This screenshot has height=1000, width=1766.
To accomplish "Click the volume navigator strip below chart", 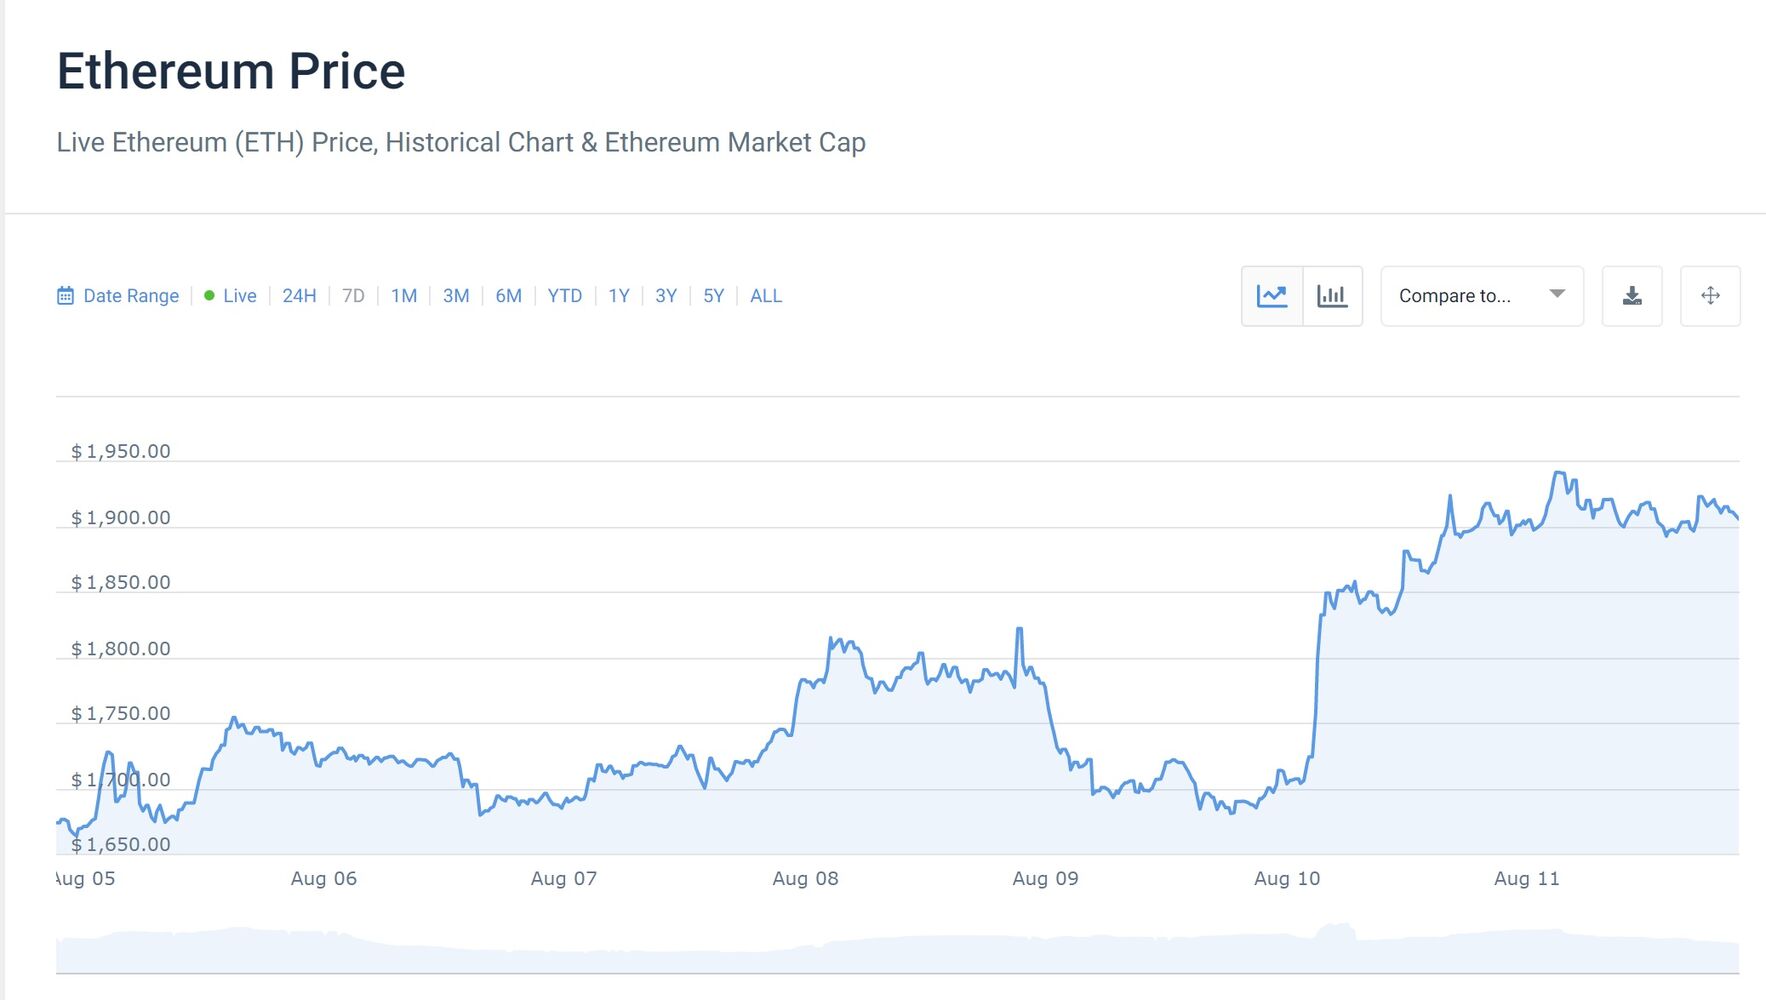I will pyautogui.click(x=897, y=950).
